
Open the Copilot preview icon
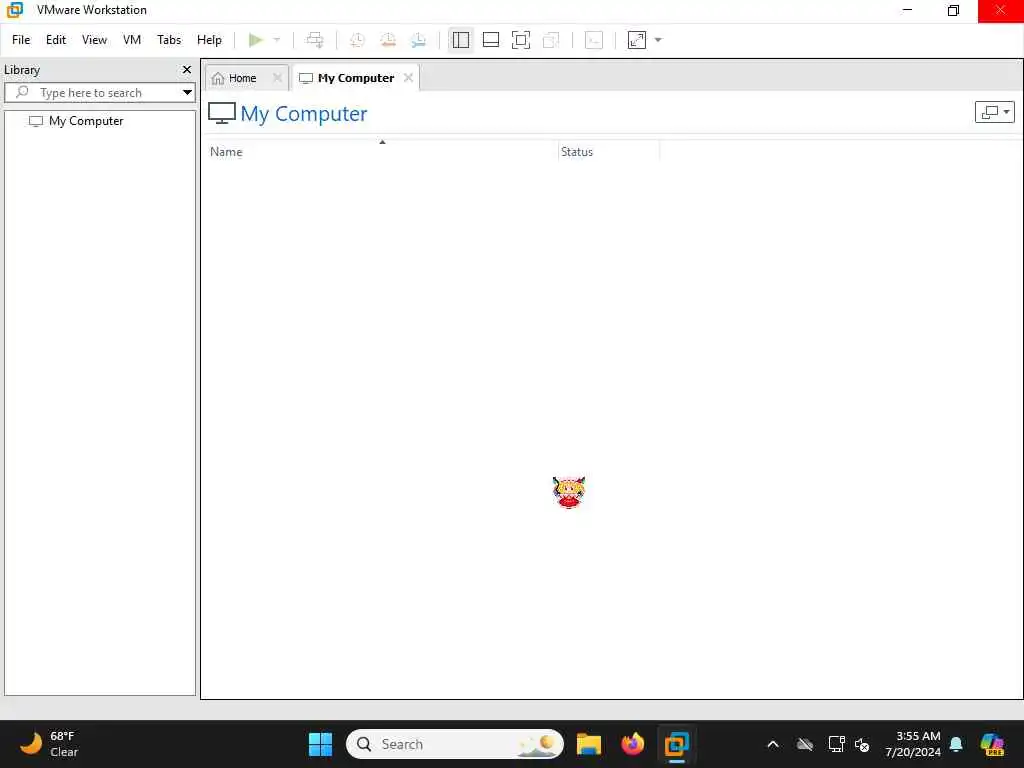pos(993,744)
